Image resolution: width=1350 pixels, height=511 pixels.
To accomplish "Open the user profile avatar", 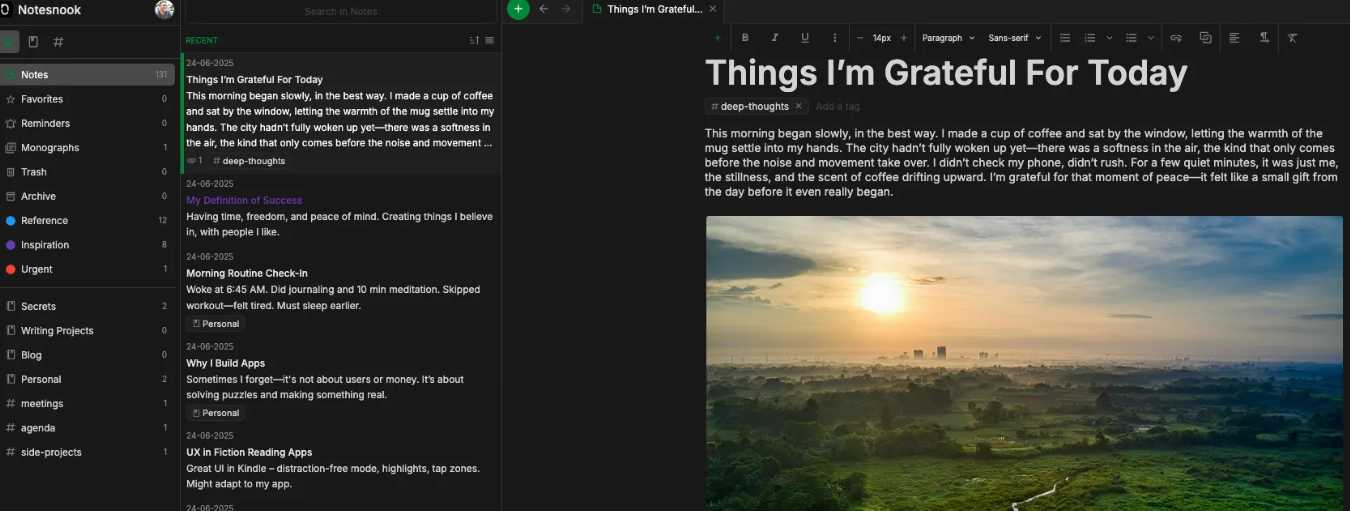I will pos(165,10).
